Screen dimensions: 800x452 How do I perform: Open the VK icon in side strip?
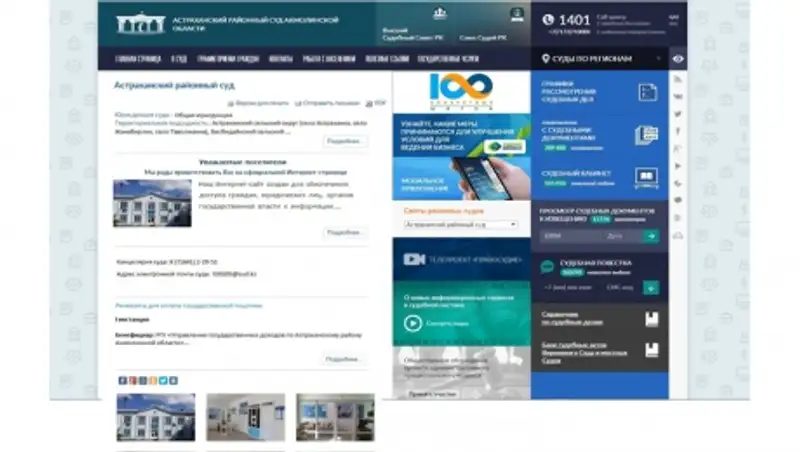pyautogui.click(x=678, y=96)
